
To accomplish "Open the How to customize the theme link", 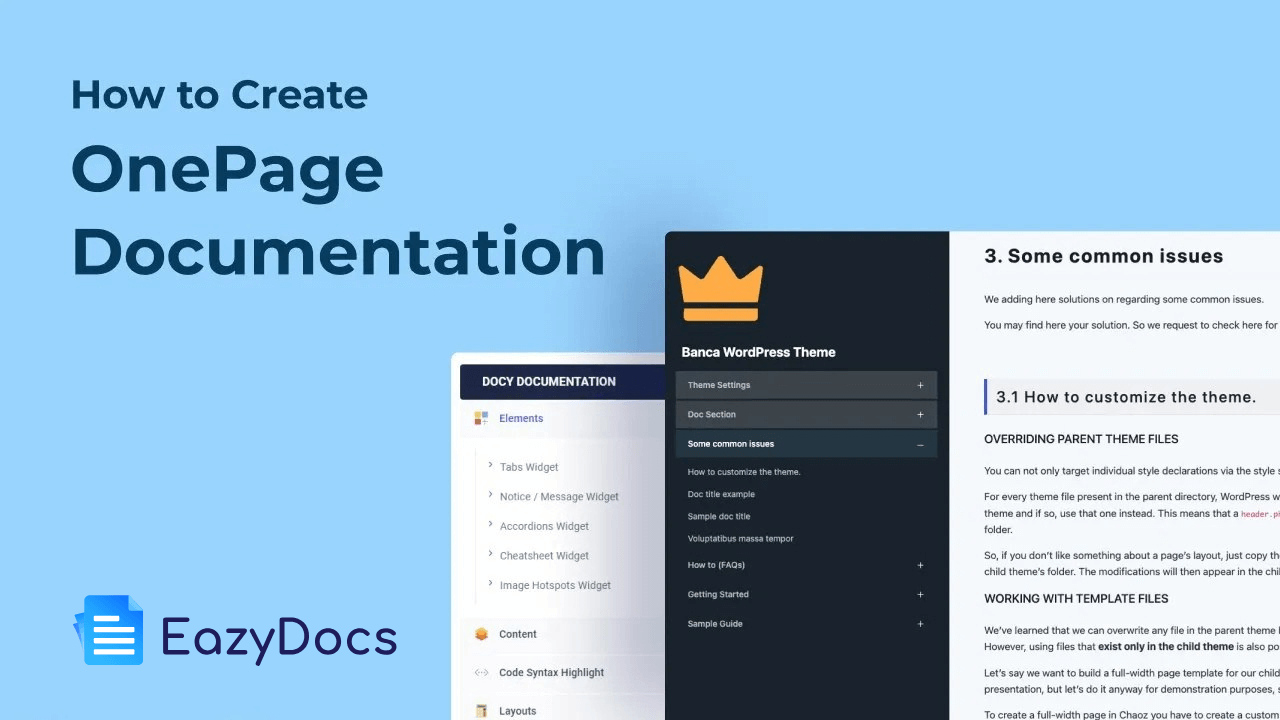I will point(744,471).
